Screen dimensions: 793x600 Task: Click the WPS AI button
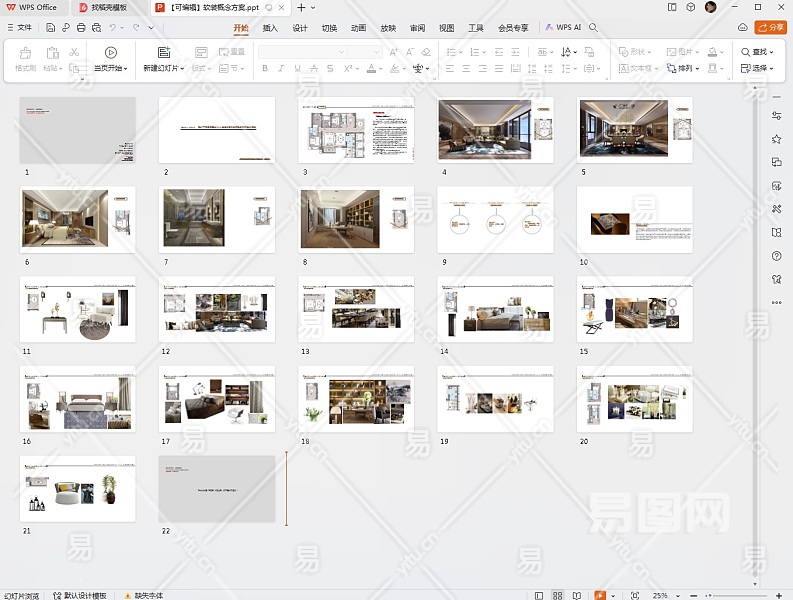coord(563,28)
